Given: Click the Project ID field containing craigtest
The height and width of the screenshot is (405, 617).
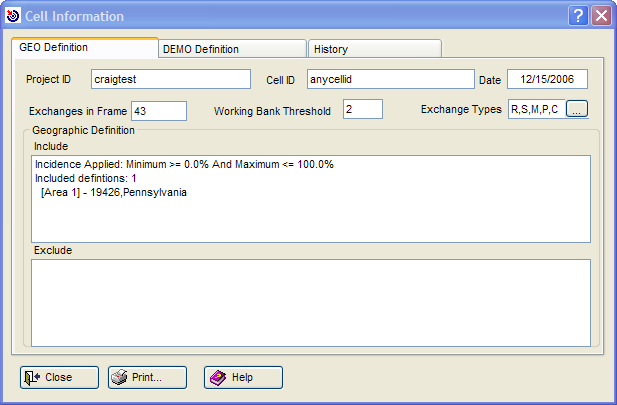Looking at the screenshot, I should pyautogui.click(x=170, y=80).
